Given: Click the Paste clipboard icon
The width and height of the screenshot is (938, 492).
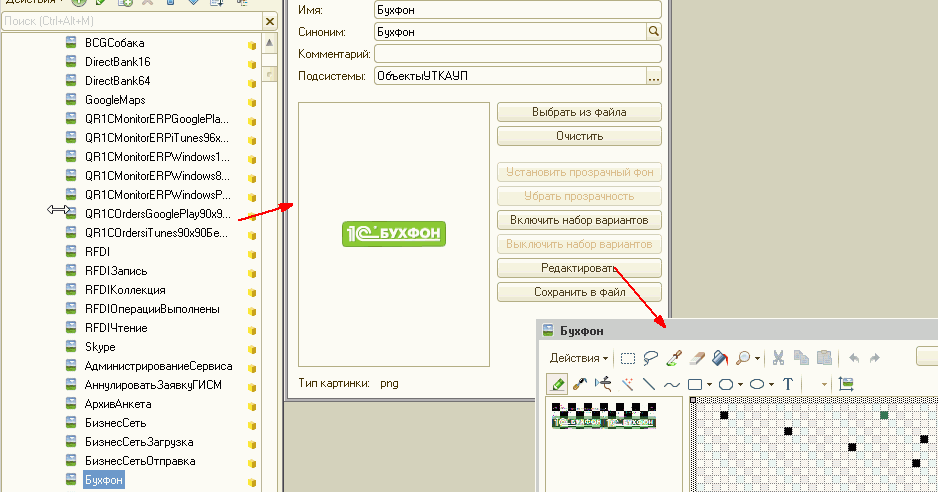Looking at the screenshot, I should tap(824, 358).
